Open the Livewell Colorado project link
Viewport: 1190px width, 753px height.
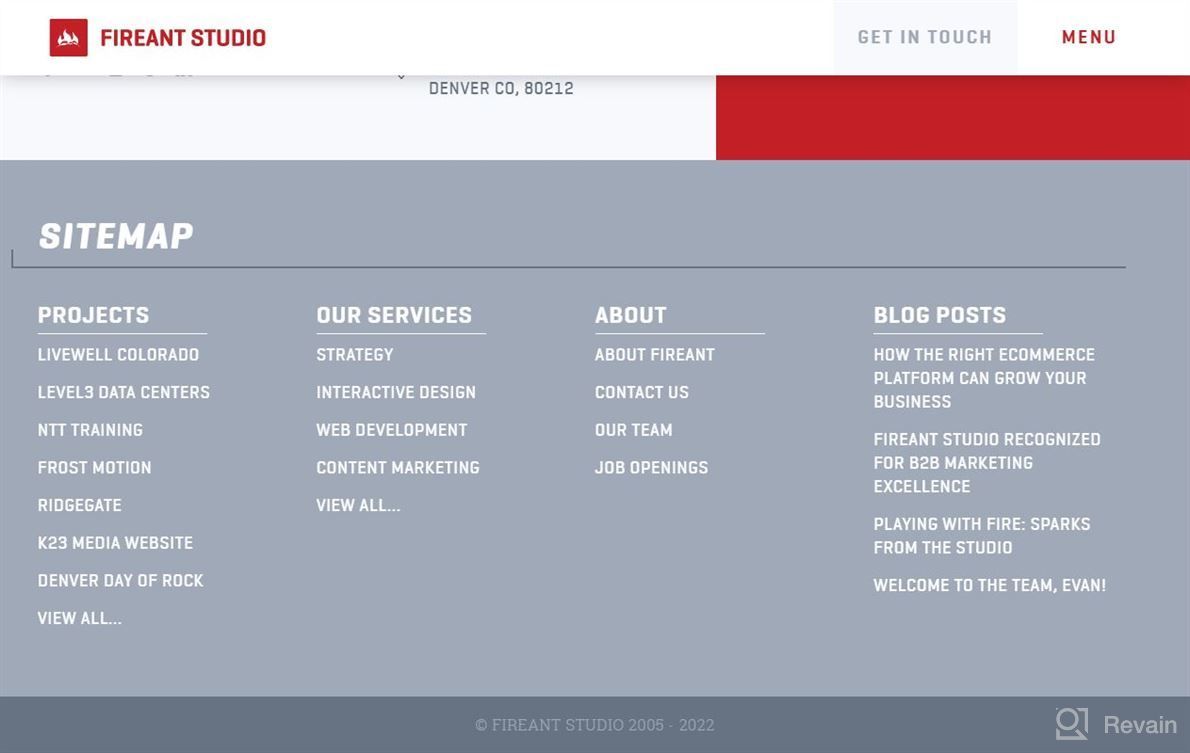(118, 354)
